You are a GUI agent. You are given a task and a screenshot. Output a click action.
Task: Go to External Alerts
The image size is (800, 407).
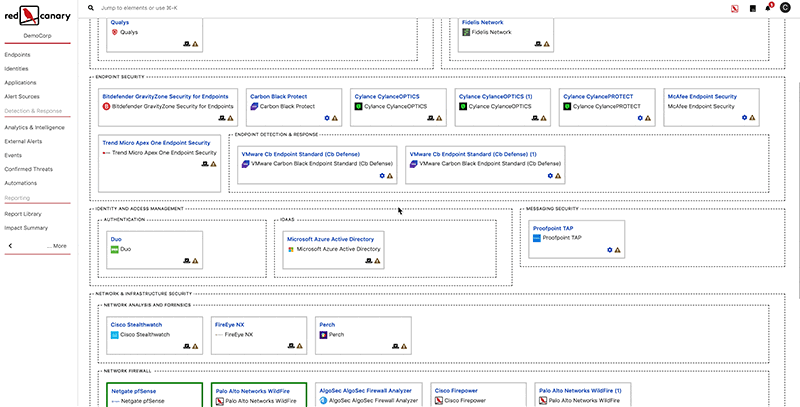click(x=23, y=141)
